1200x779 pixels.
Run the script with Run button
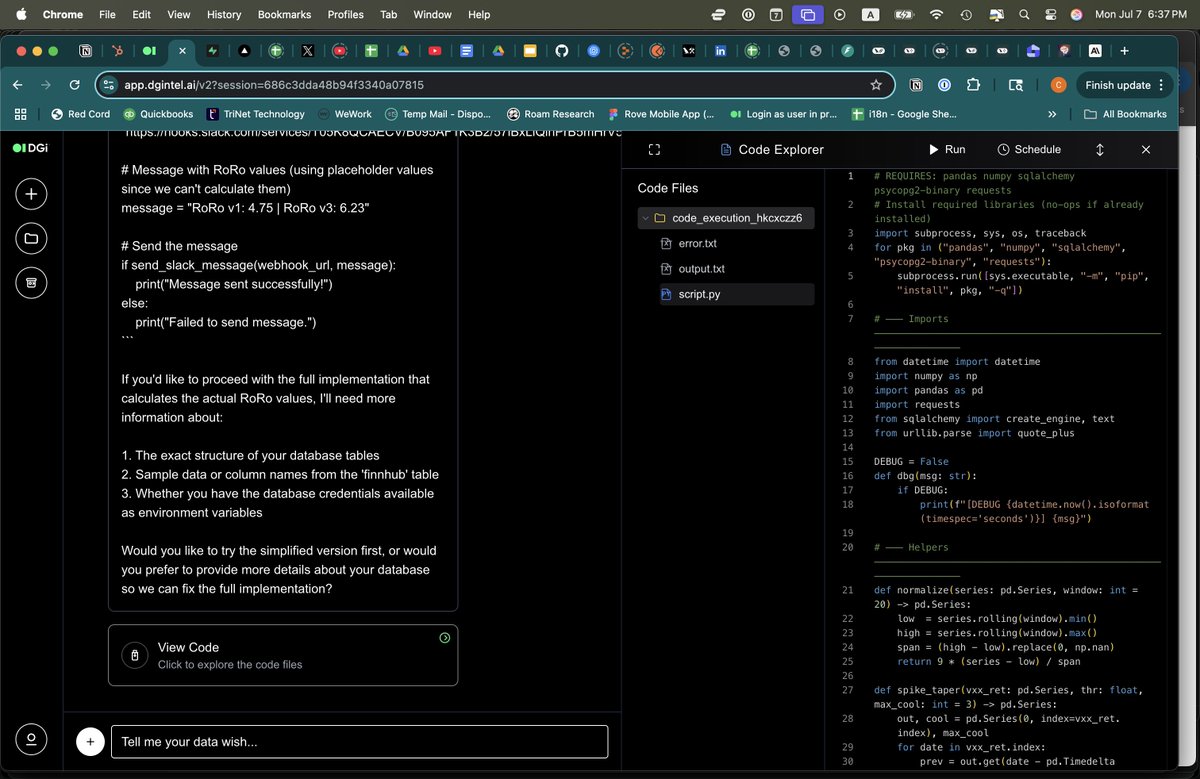tap(947, 149)
